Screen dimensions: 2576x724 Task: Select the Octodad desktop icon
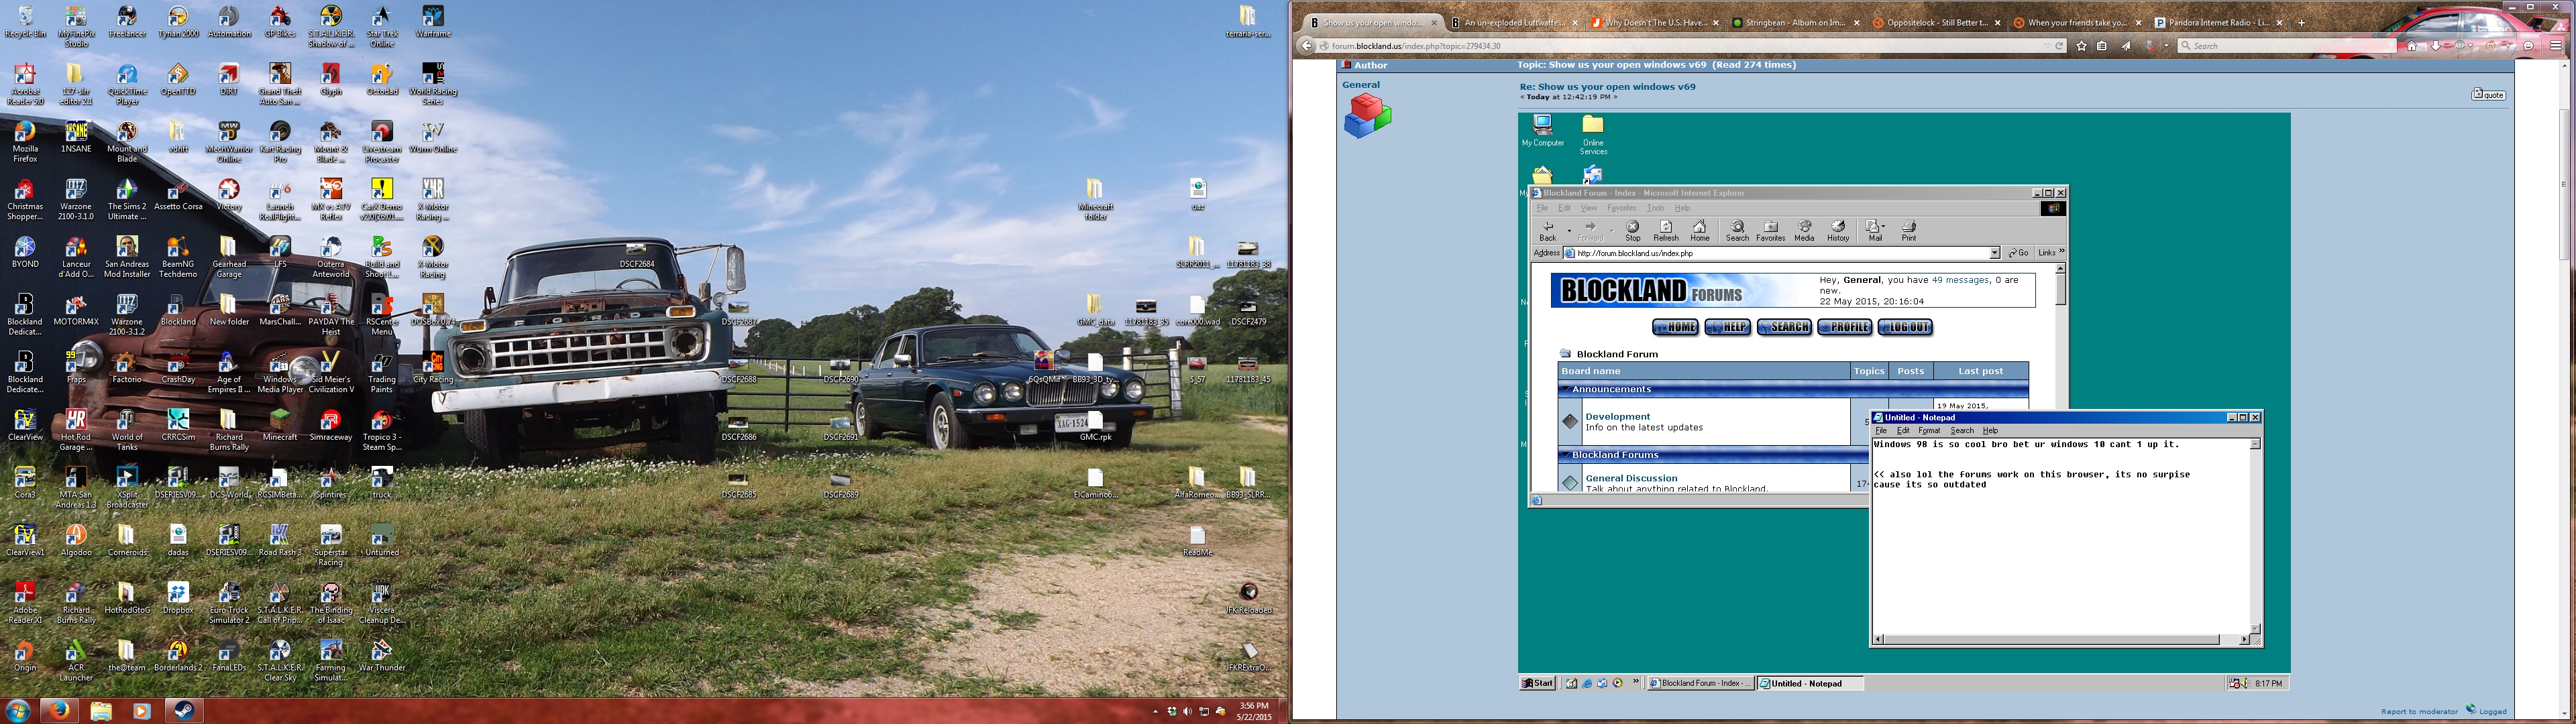click(x=382, y=80)
